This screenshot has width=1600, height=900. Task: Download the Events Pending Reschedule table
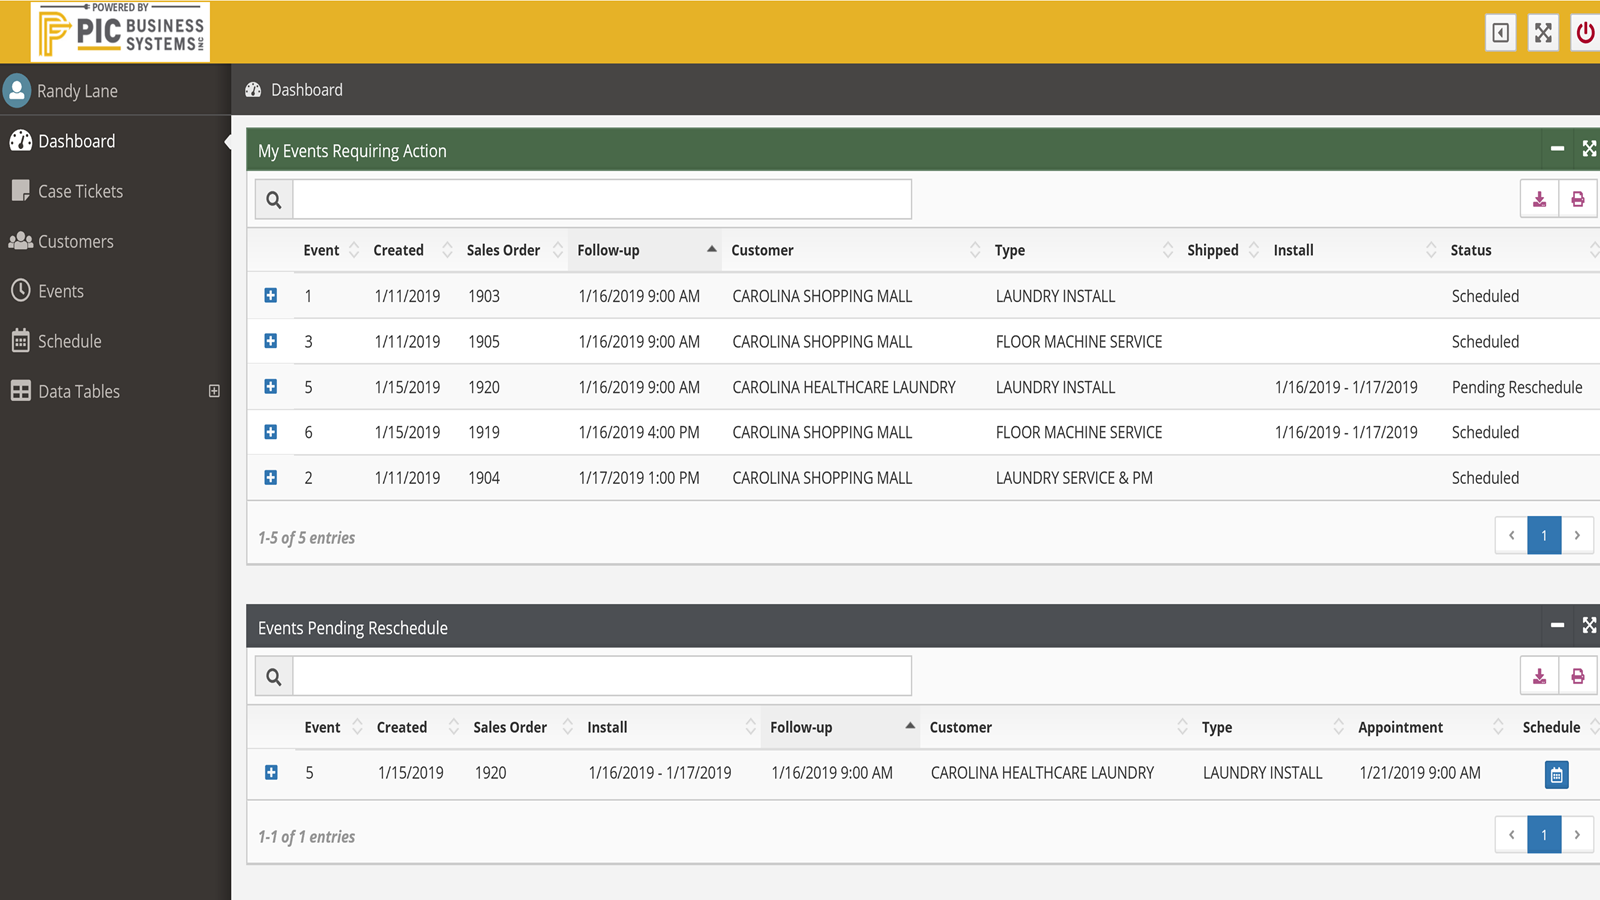(1539, 676)
